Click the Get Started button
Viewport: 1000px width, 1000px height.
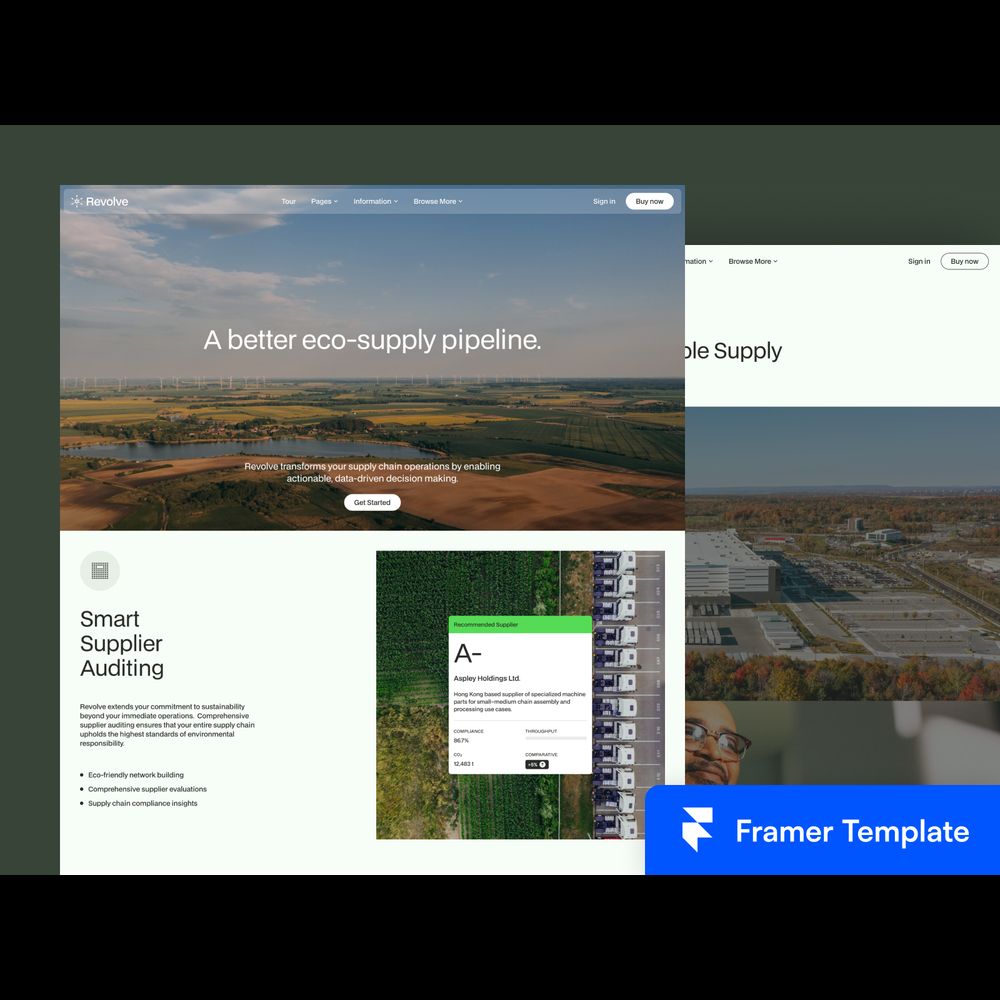pyautogui.click(x=372, y=502)
